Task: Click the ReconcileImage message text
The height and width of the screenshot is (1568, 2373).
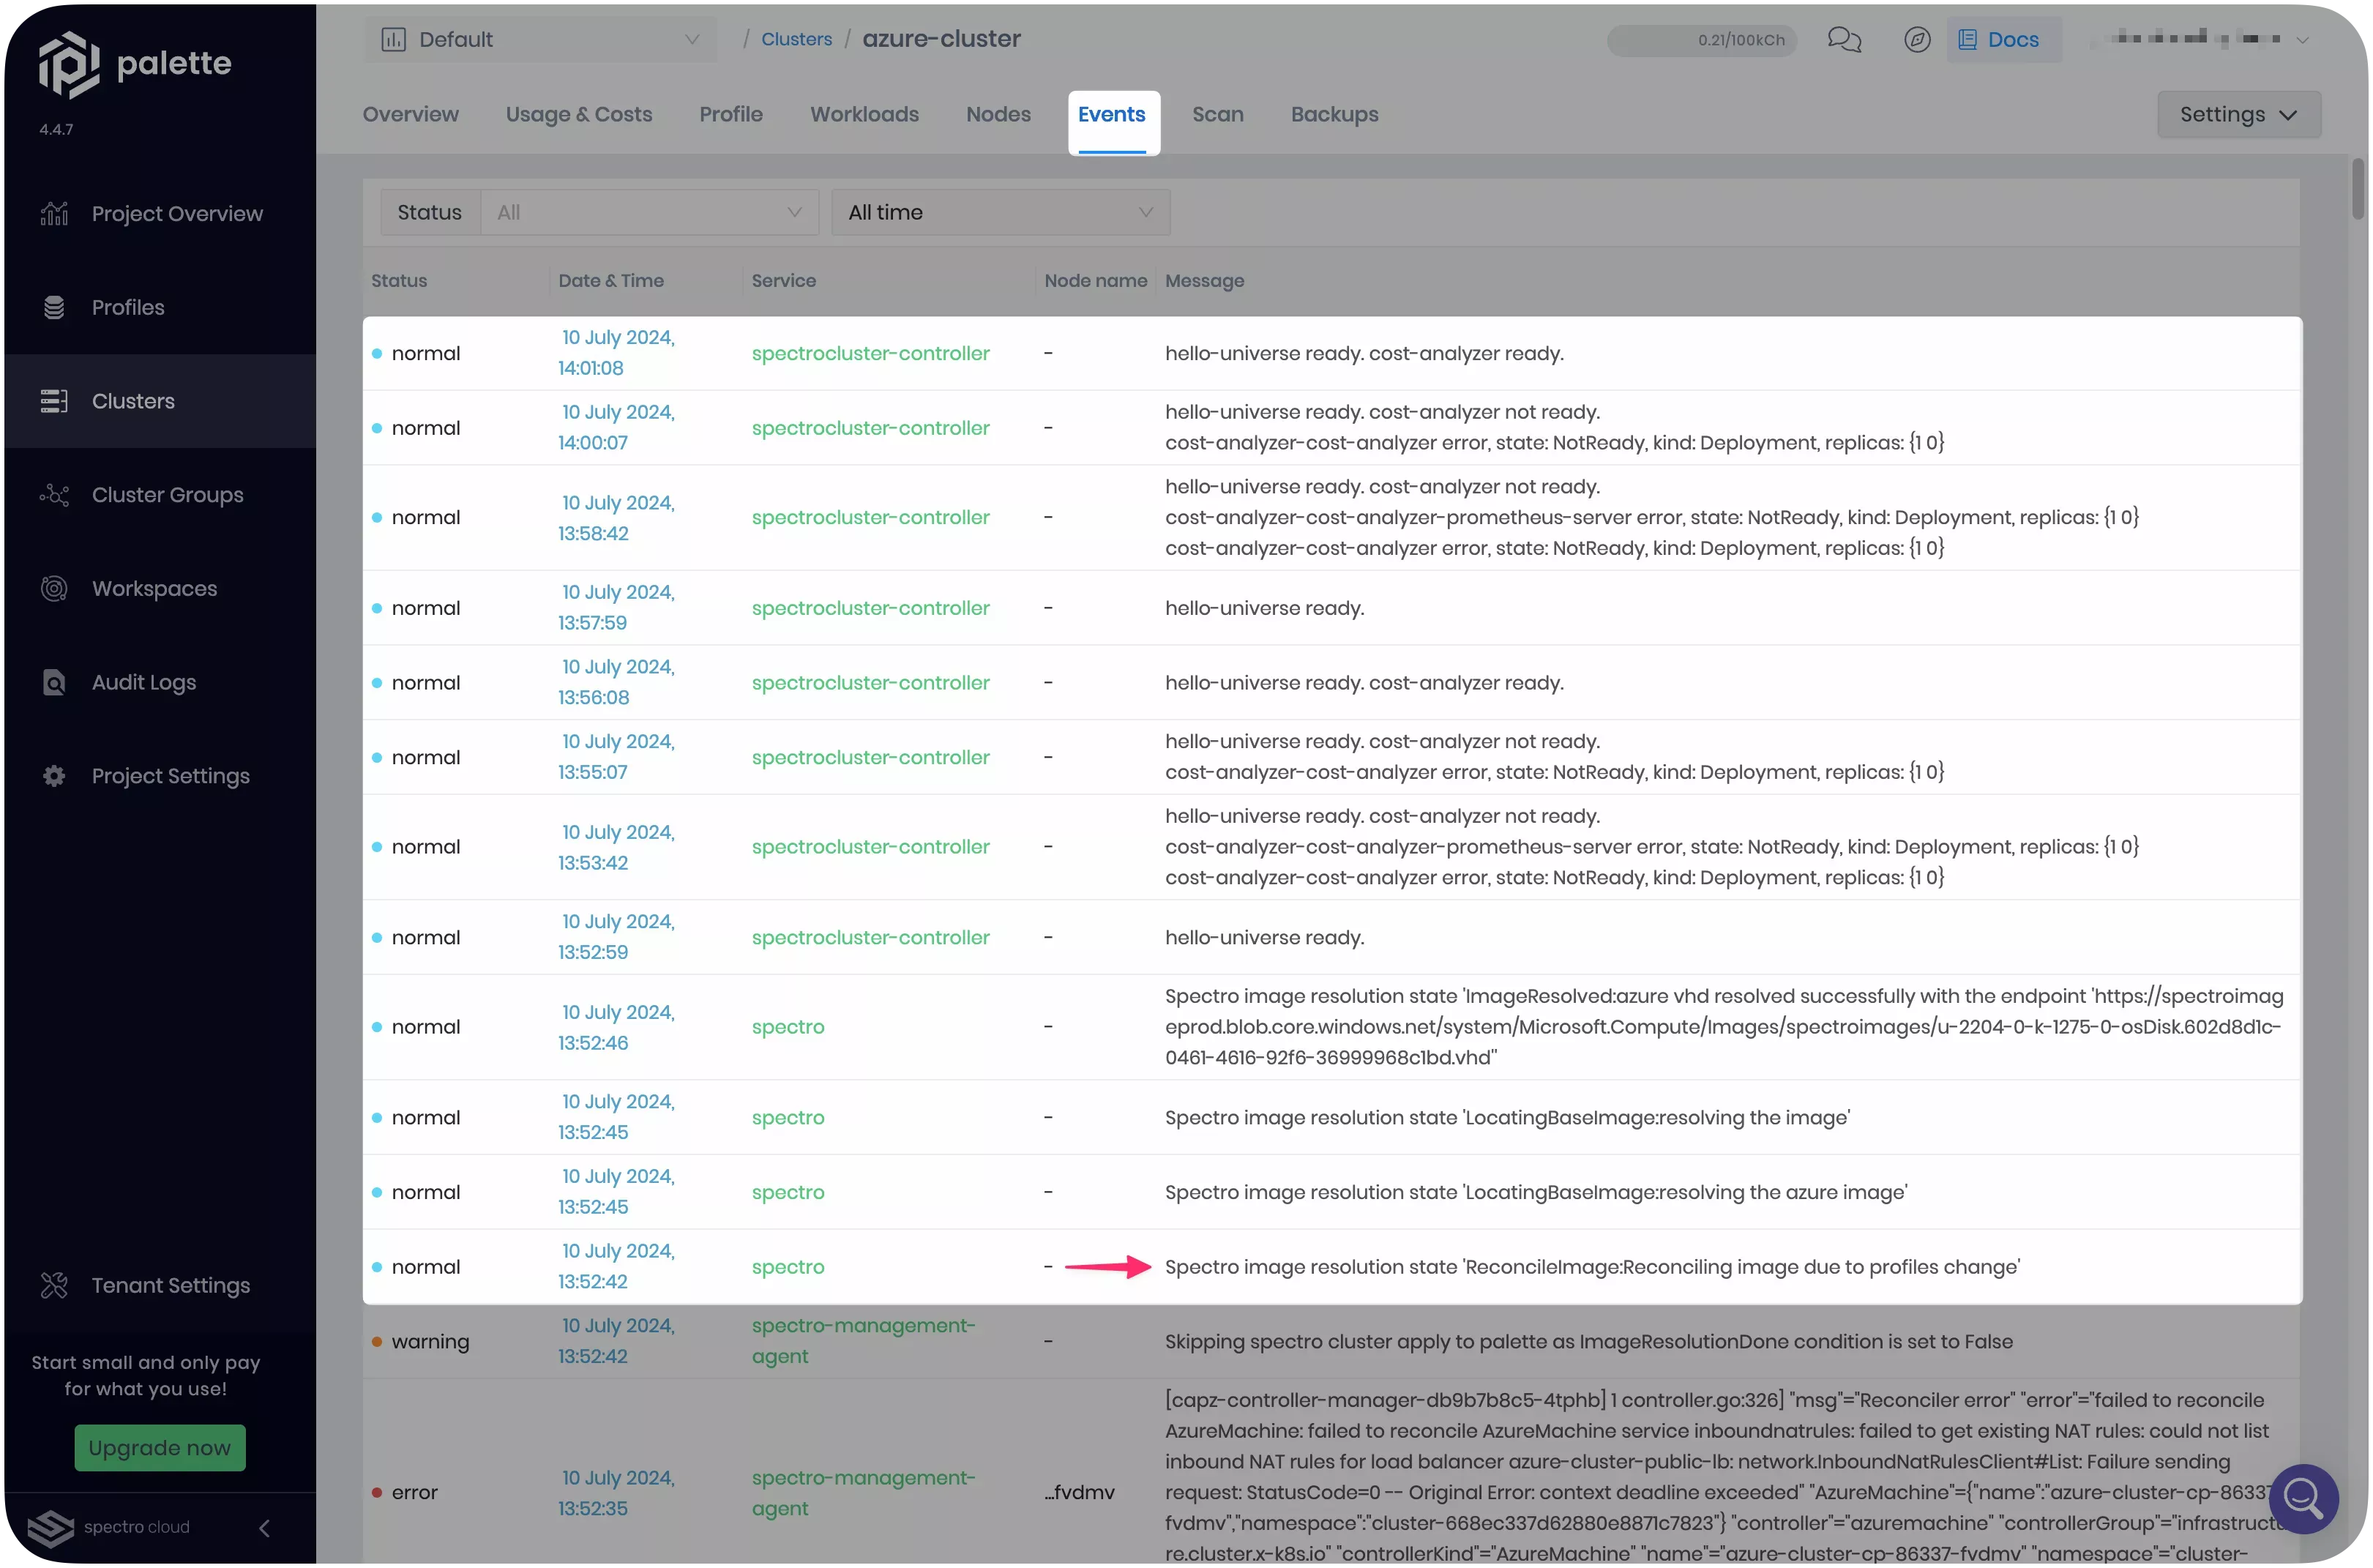Action: [x=1592, y=1267]
